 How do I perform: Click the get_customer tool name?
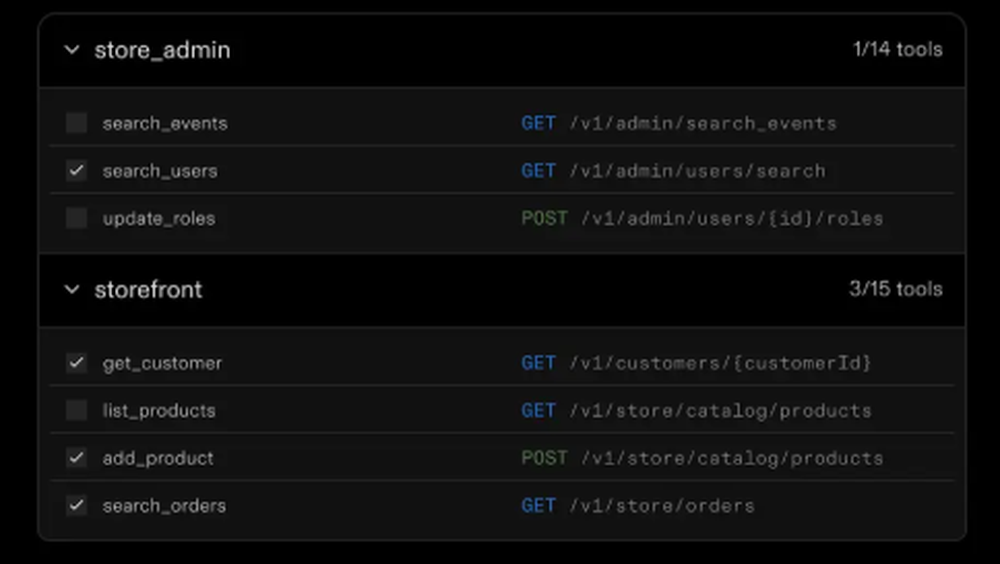pyautogui.click(x=162, y=363)
